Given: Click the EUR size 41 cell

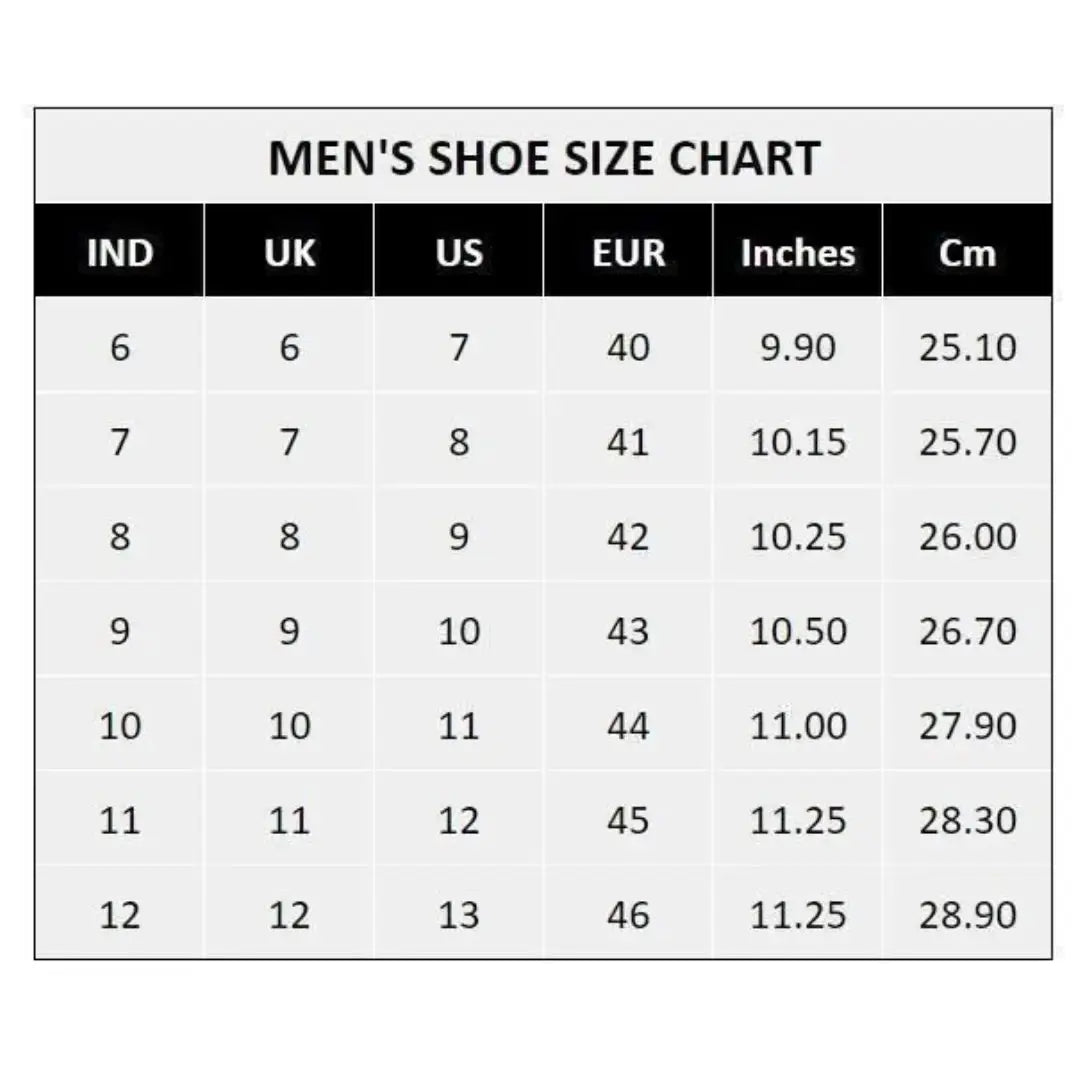Looking at the screenshot, I should click(x=628, y=442).
